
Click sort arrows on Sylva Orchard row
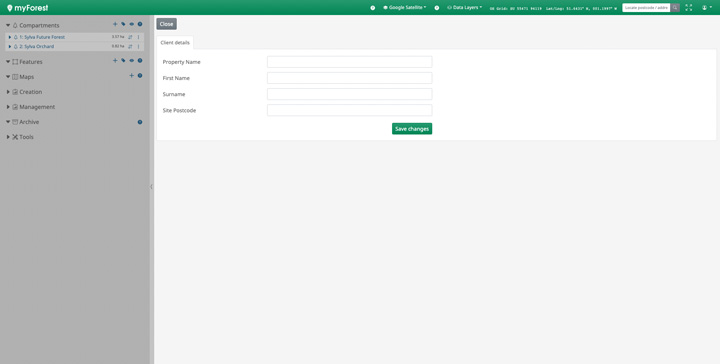pyautogui.click(x=130, y=46)
